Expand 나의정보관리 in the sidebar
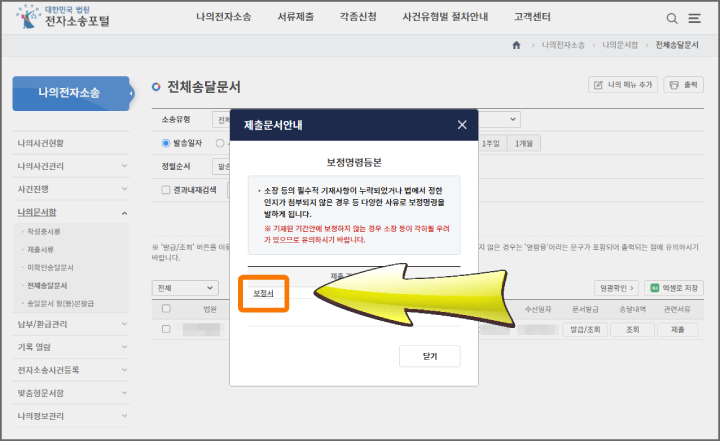Image resolution: width=720 pixels, height=441 pixels. click(x=73, y=416)
